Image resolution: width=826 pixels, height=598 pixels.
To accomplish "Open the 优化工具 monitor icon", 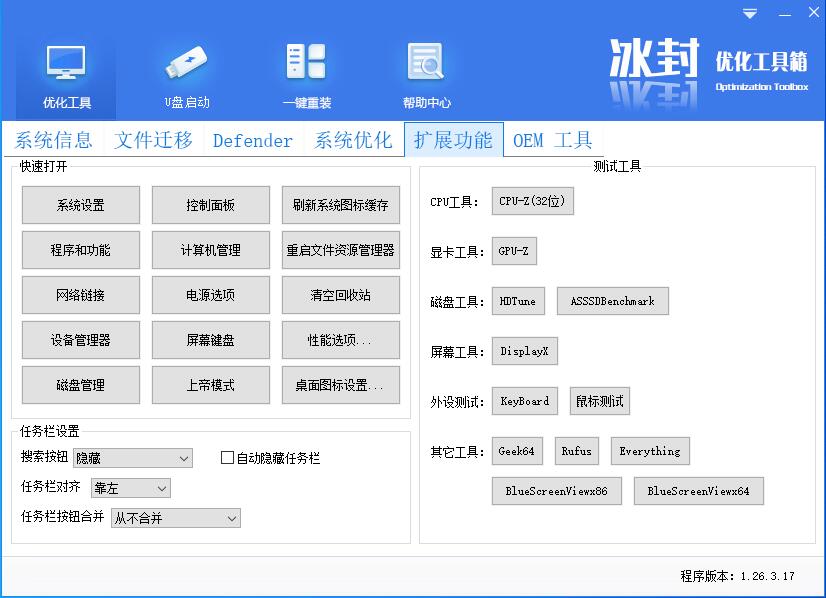I will 66,65.
